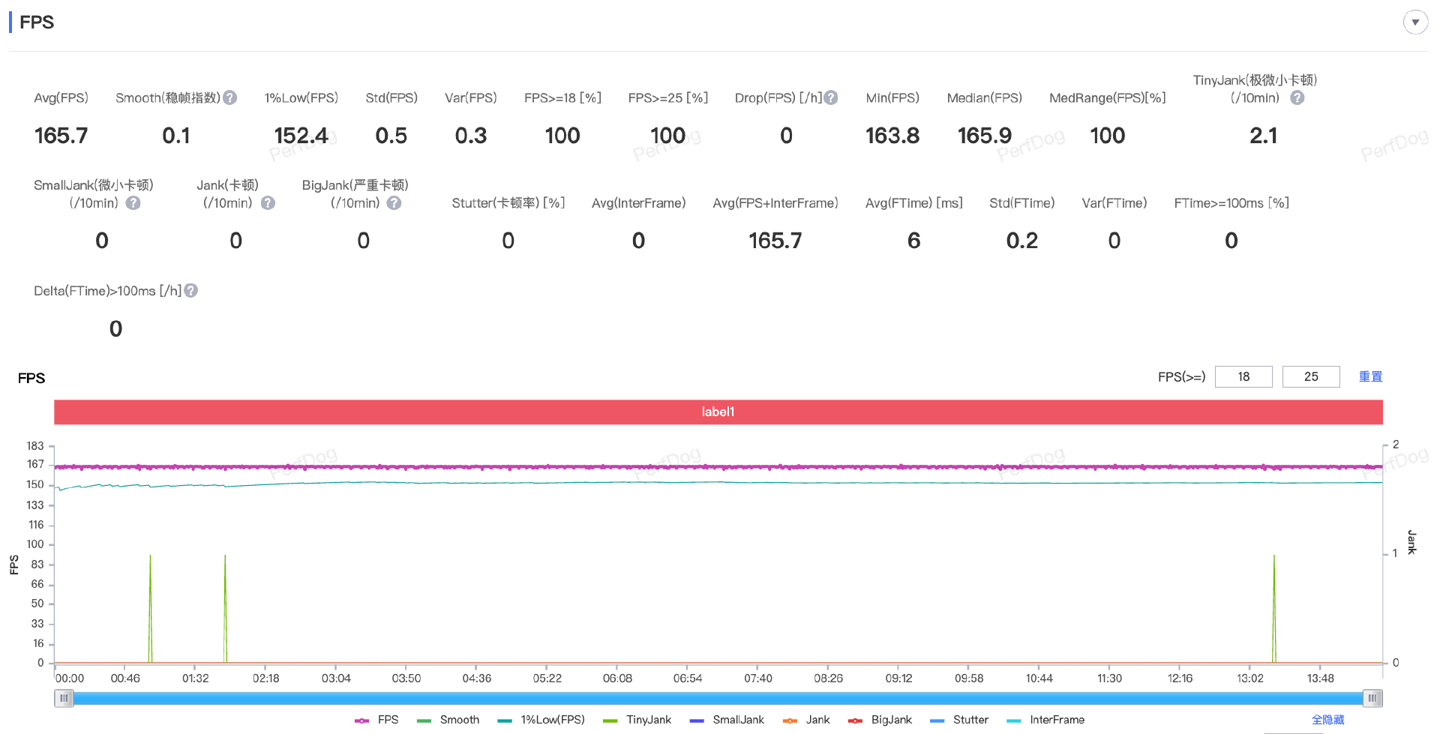
Task: Click the FPS threshold field showing 25
Action: point(1310,377)
